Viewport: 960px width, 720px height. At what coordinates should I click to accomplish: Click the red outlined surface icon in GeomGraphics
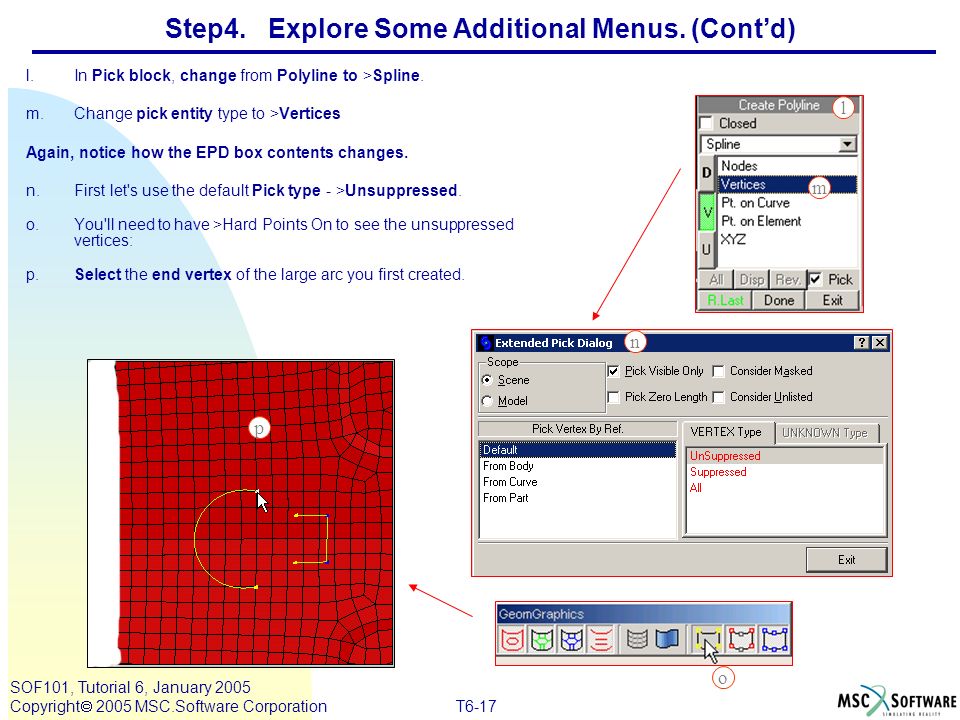coord(512,640)
